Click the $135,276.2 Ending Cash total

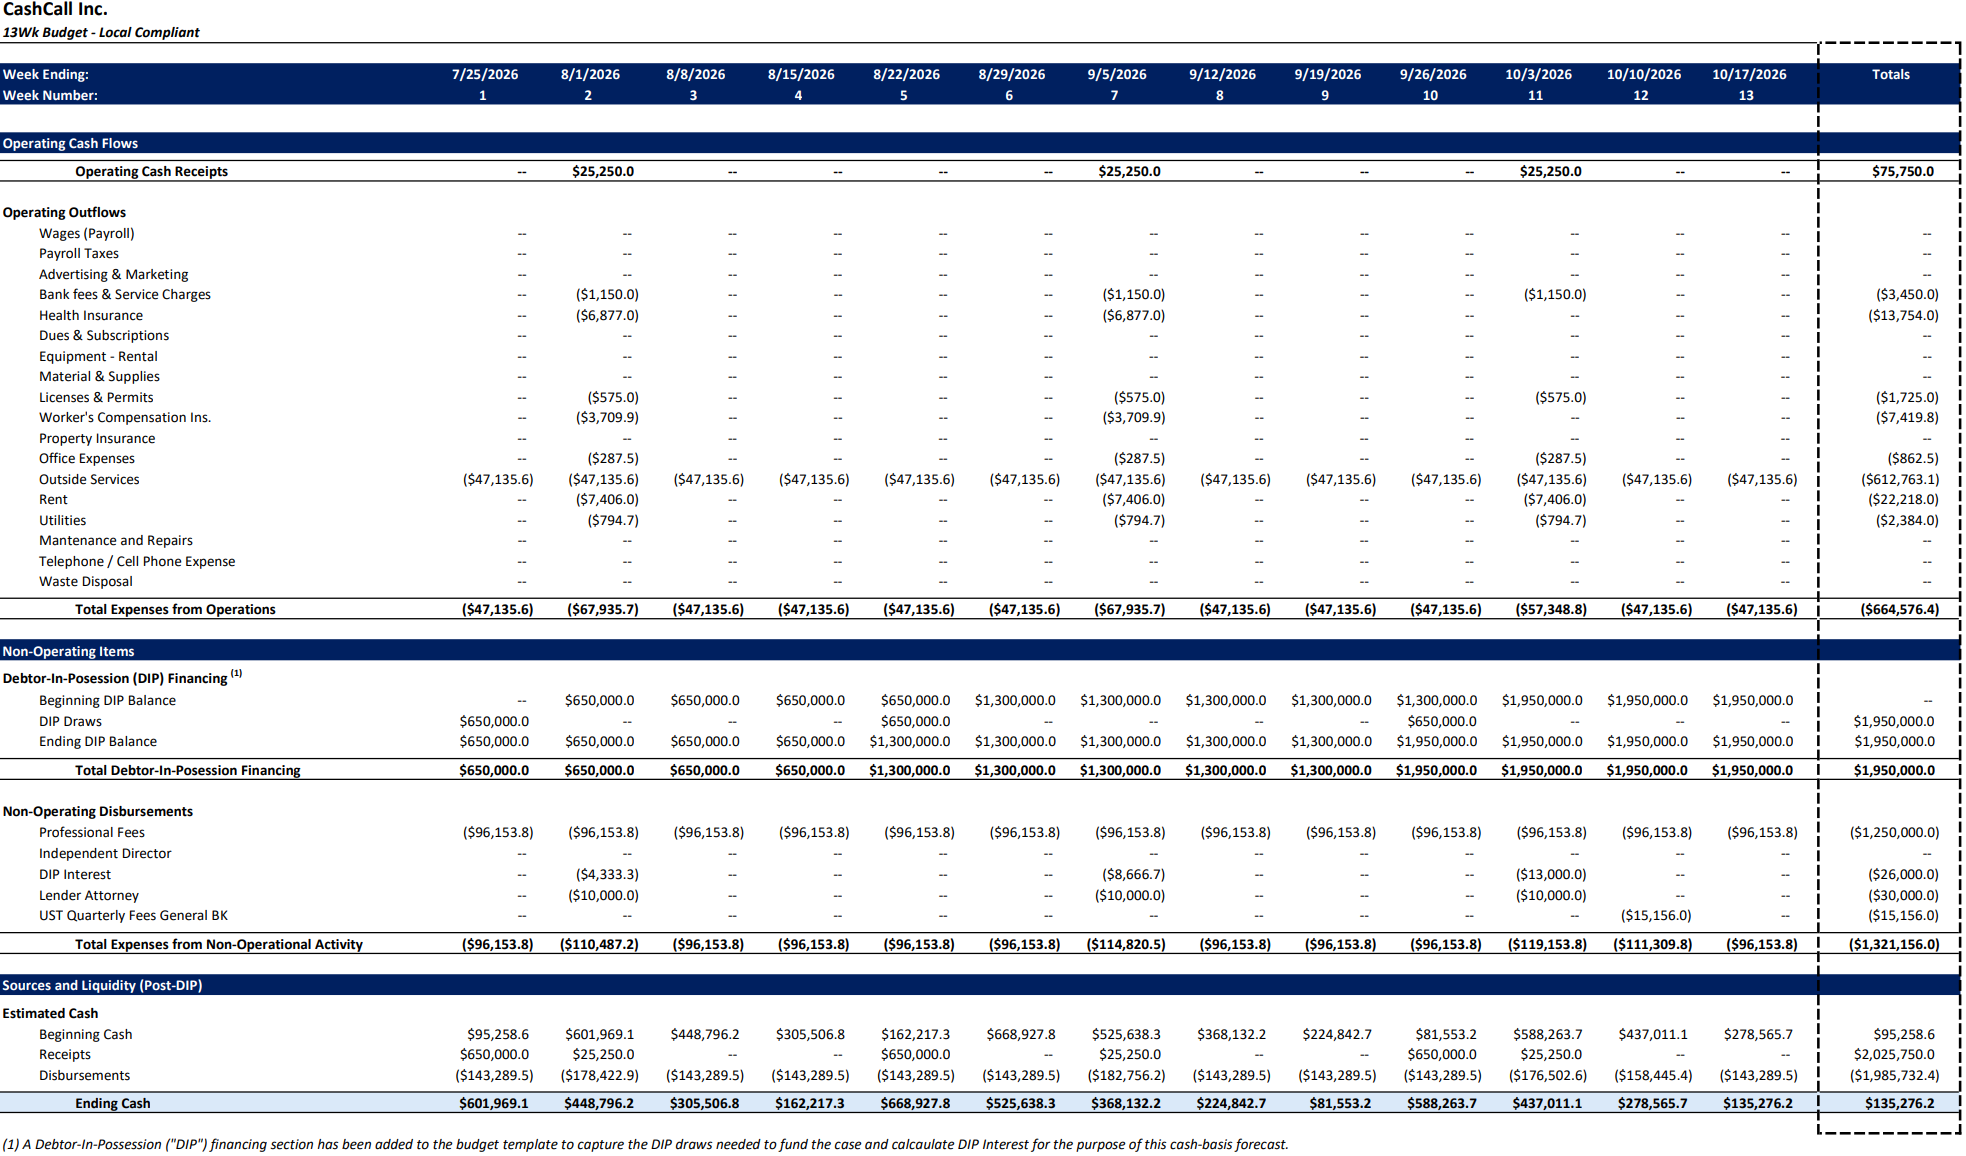click(1900, 1103)
